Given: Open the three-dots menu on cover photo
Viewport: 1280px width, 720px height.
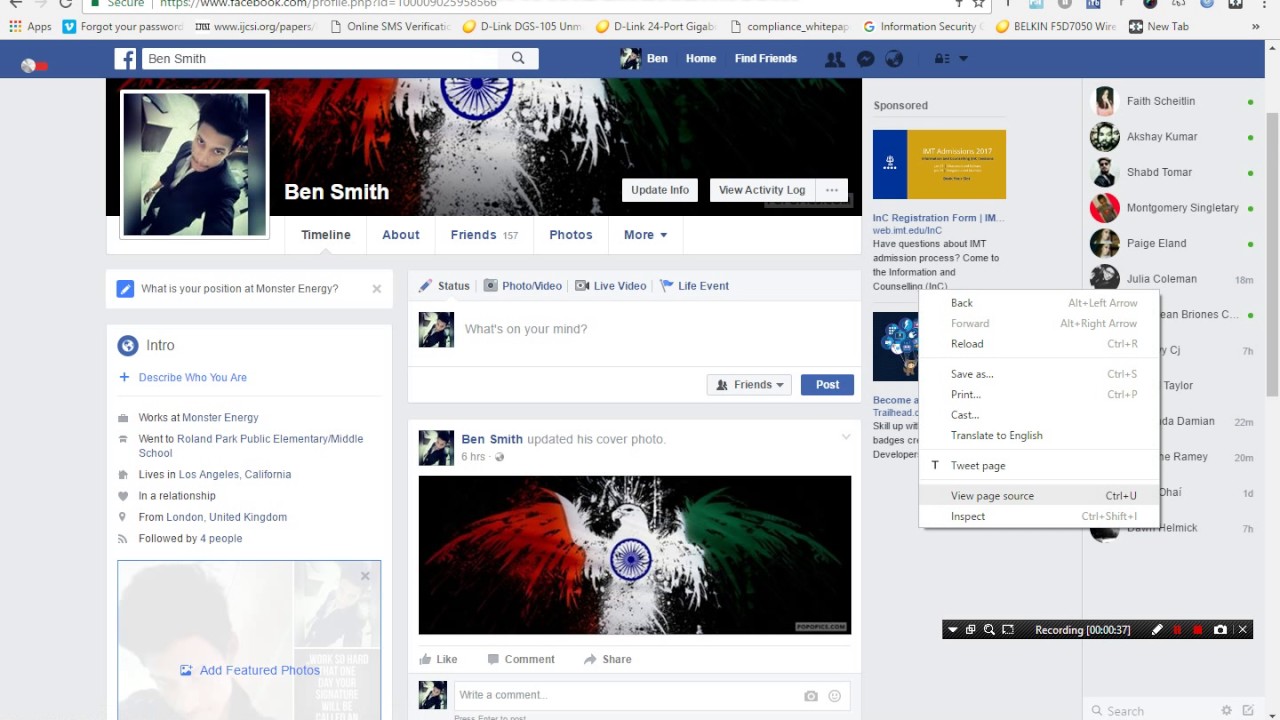Looking at the screenshot, I should (832, 190).
